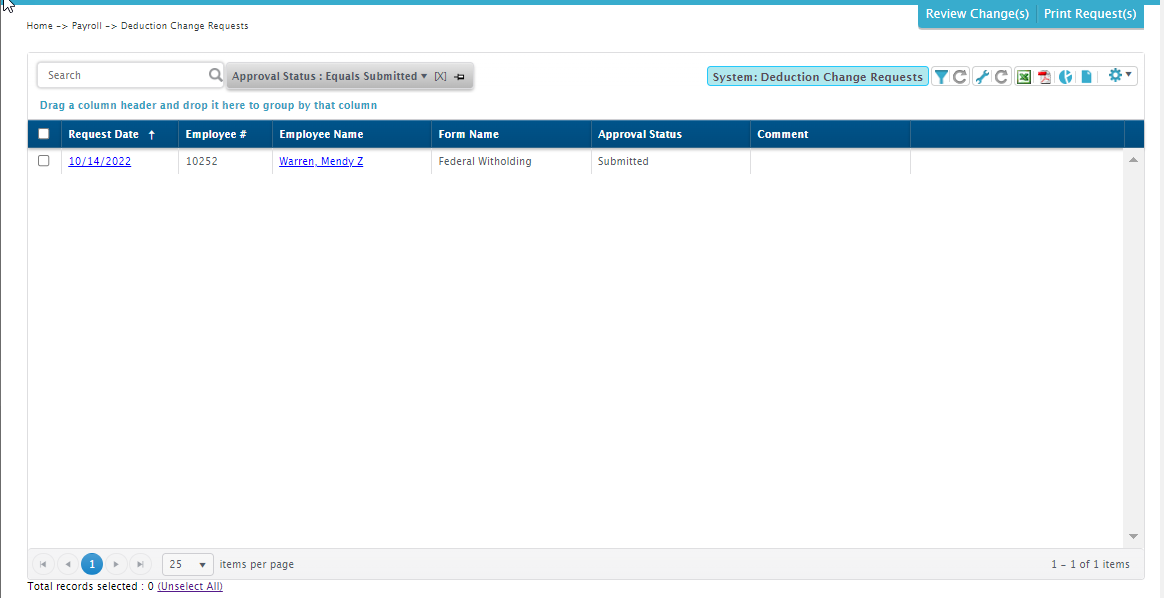Click the Review Change(s) button
This screenshot has height=598, width=1164.
[x=977, y=14]
